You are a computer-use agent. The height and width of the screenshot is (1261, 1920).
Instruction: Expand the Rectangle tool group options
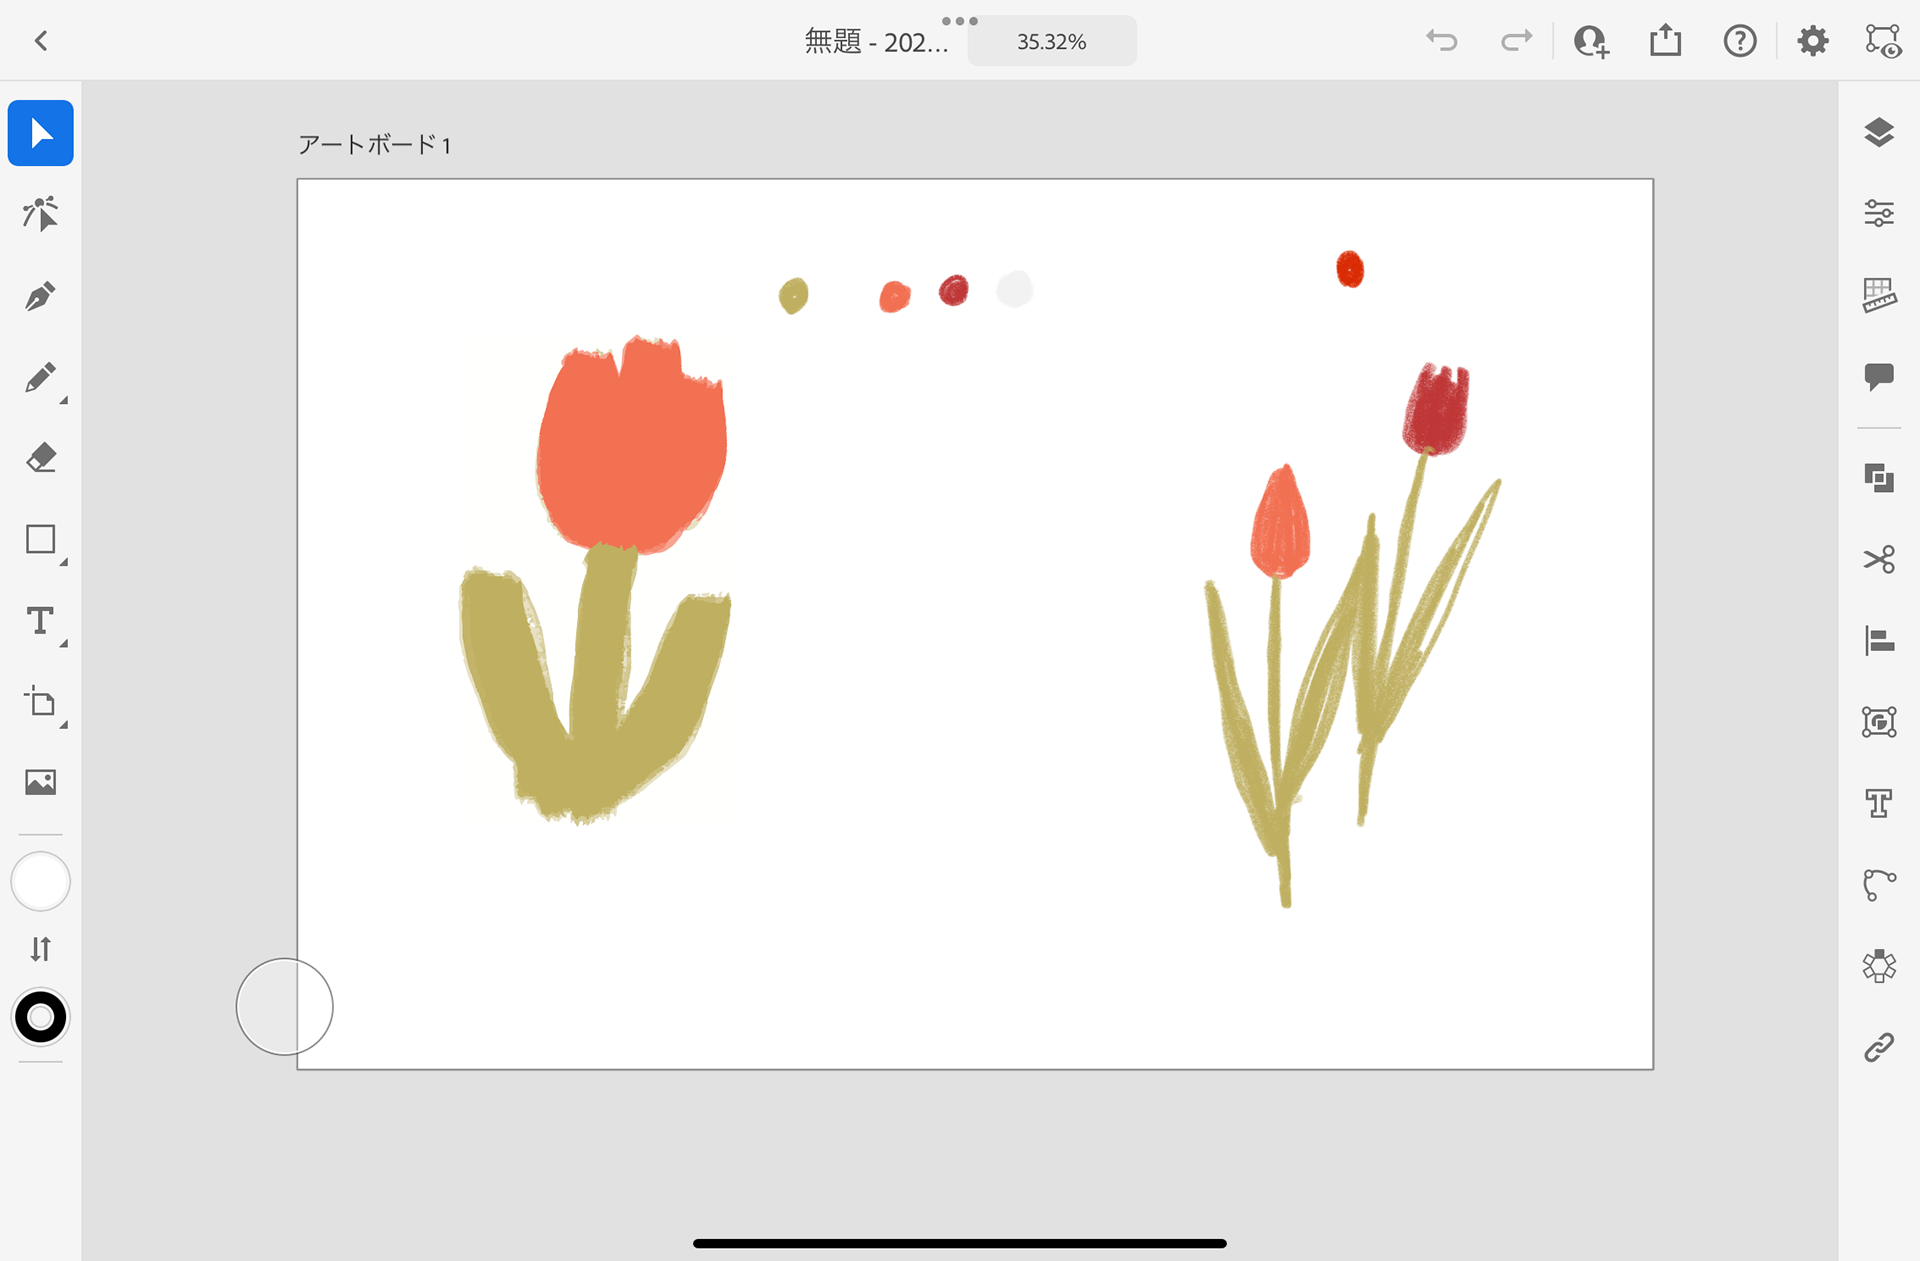pyautogui.click(x=64, y=562)
